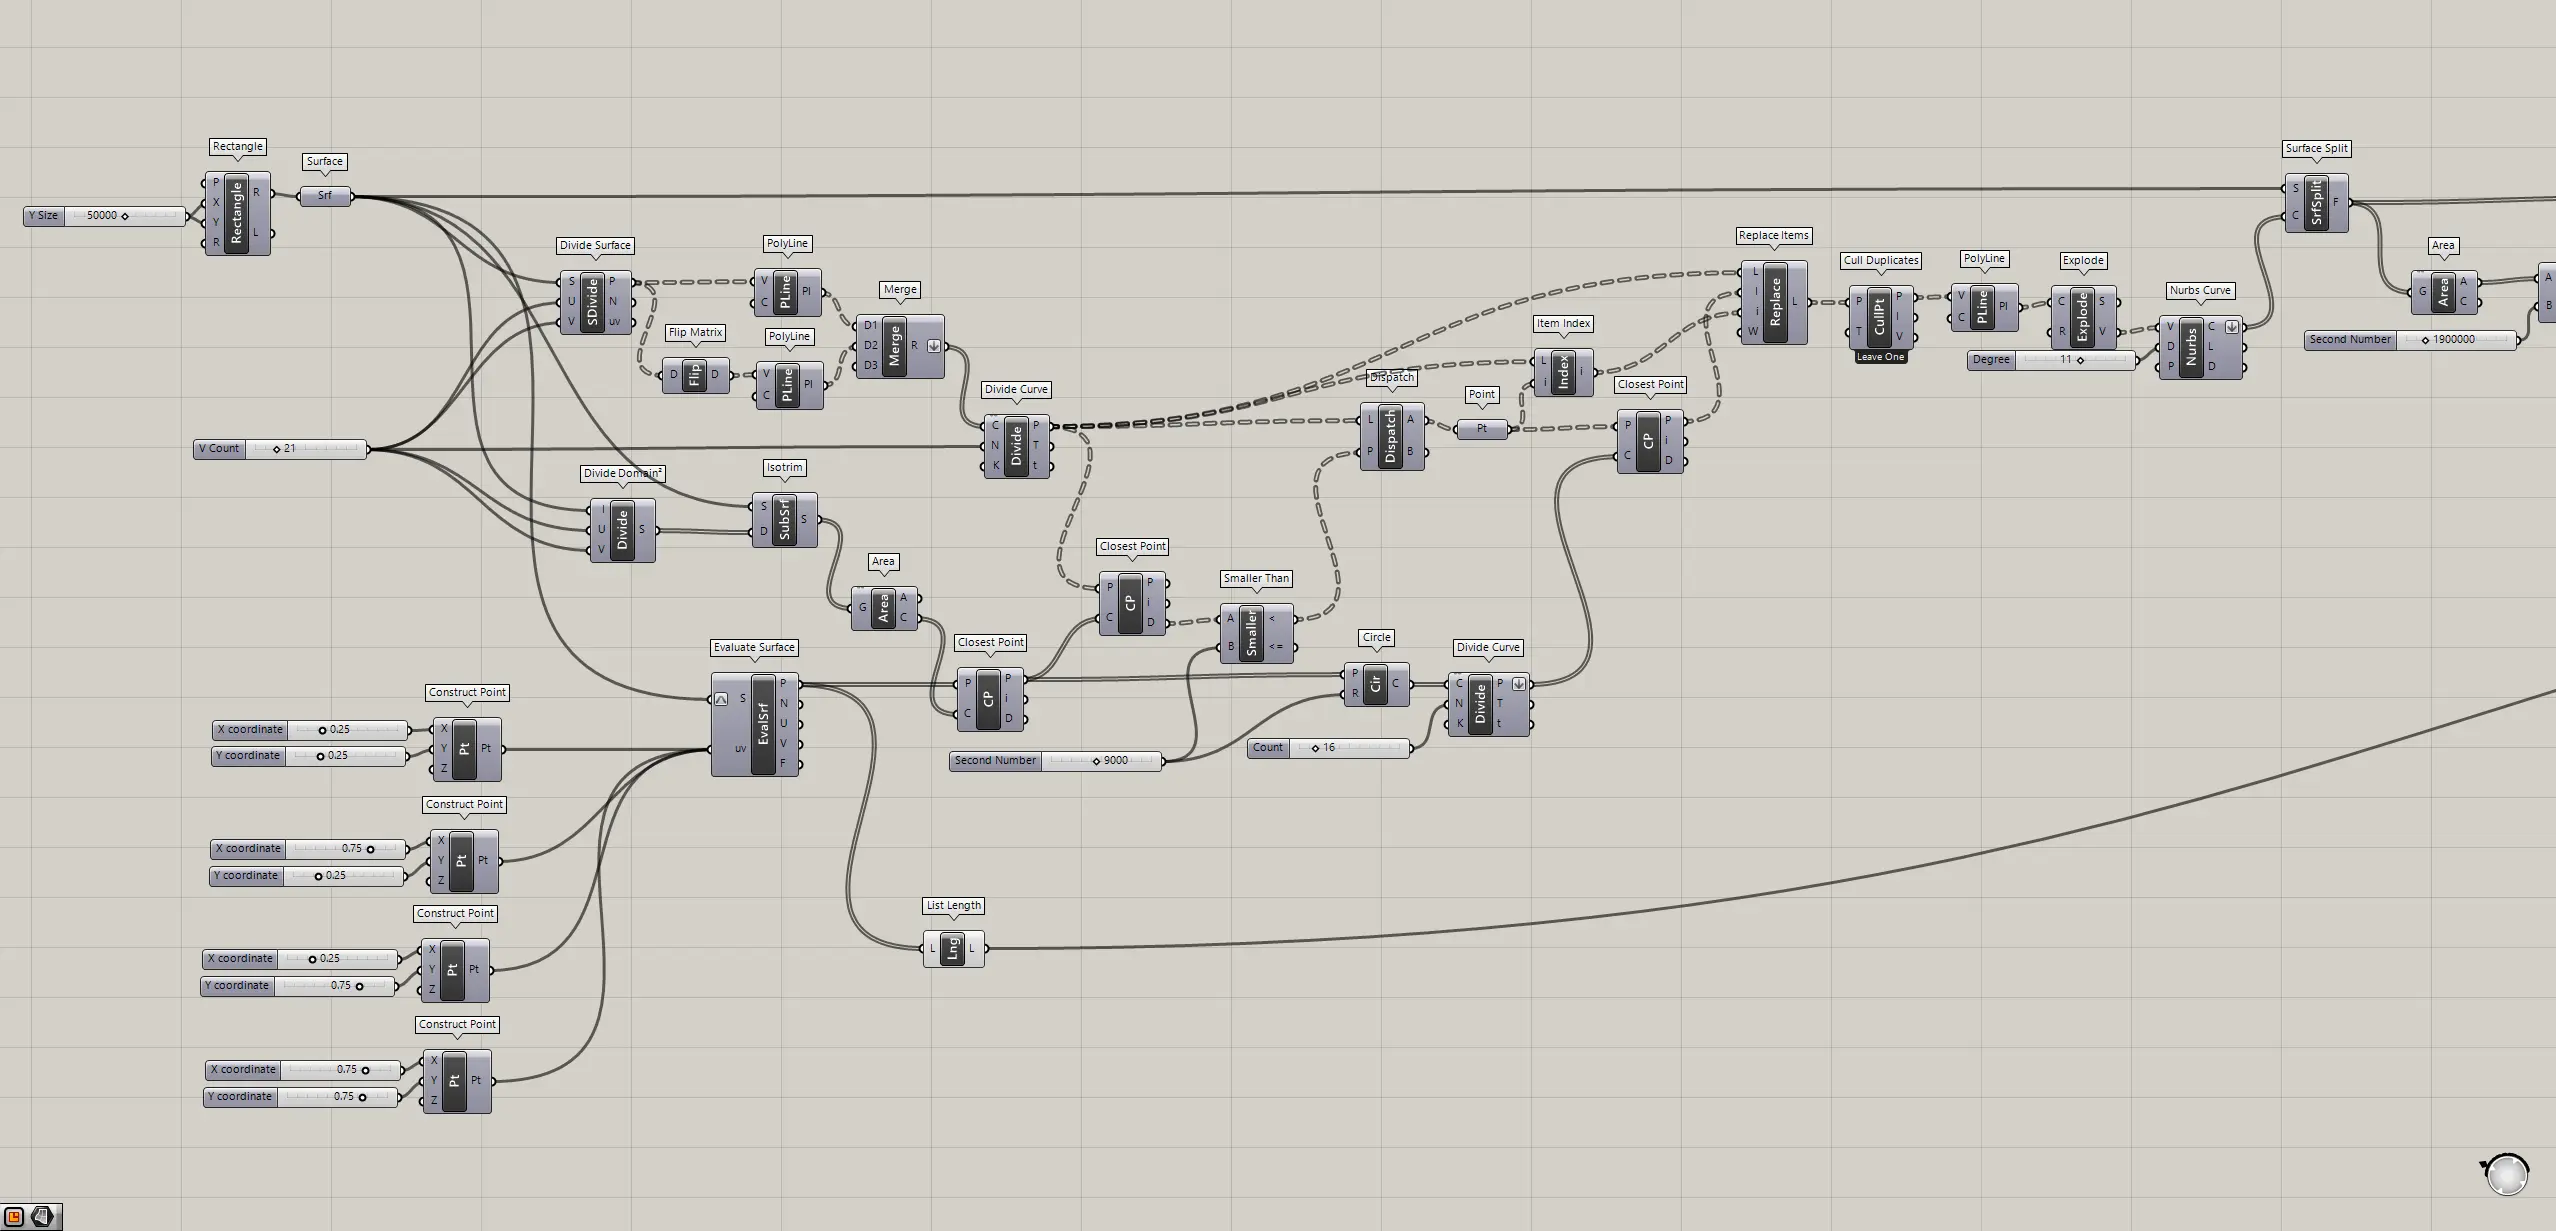This screenshot has height=1231, width=2556.
Task: Click the Merge output down-arrow modifier
Action: coord(934,346)
